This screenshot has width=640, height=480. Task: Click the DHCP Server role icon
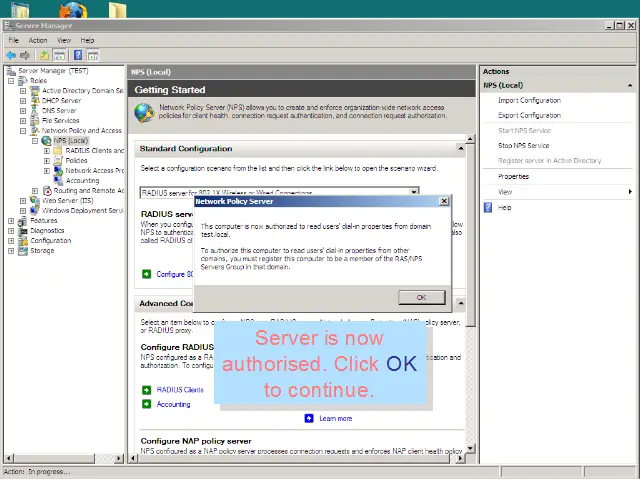pyautogui.click(x=35, y=100)
